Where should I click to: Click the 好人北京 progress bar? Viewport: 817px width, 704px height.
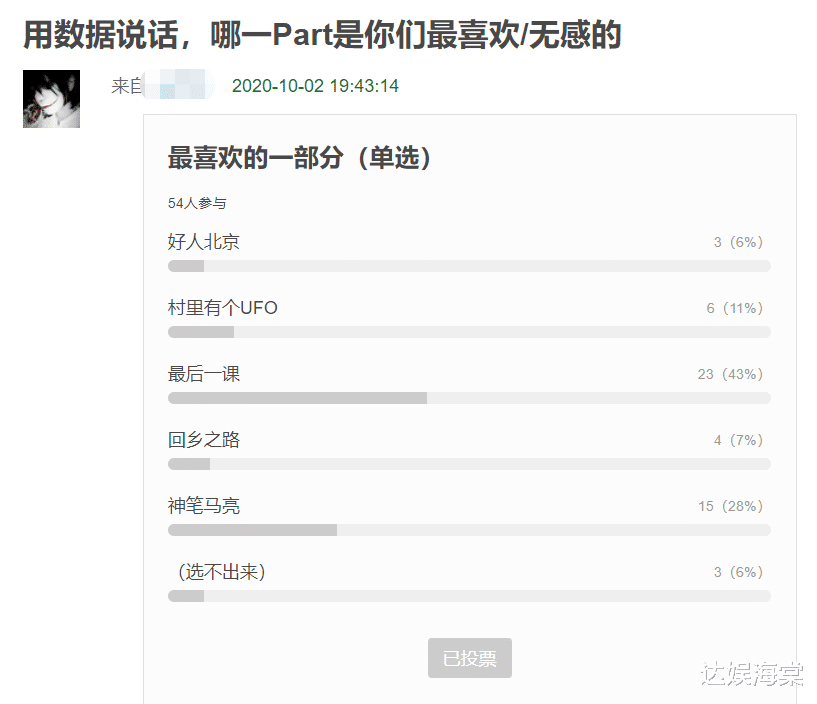pos(469,266)
